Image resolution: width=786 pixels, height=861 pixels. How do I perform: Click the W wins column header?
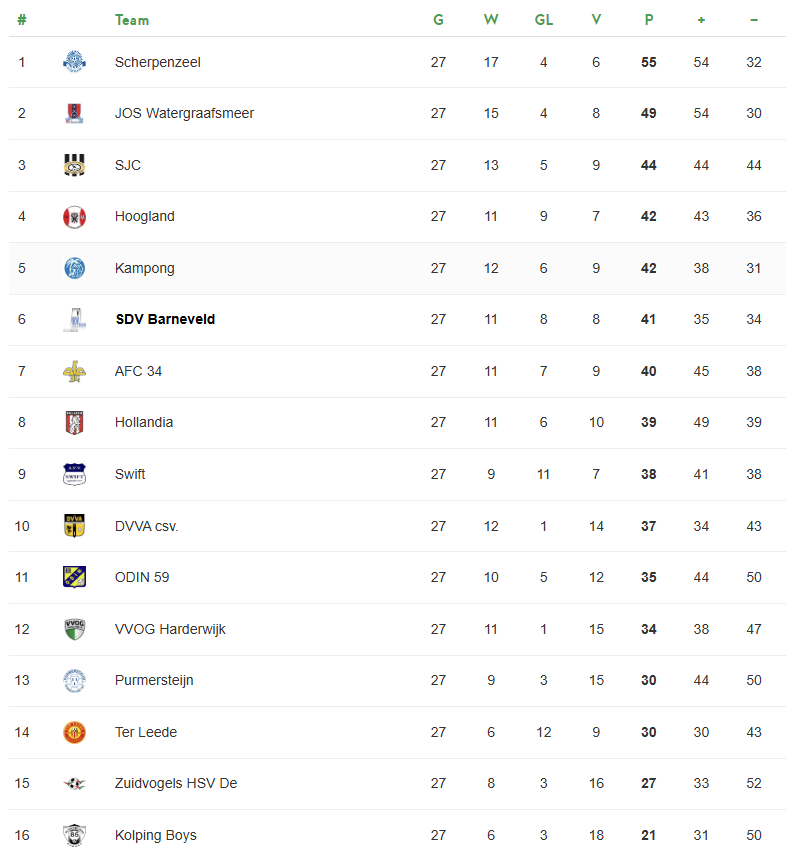pyautogui.click(x=490, y=20)
